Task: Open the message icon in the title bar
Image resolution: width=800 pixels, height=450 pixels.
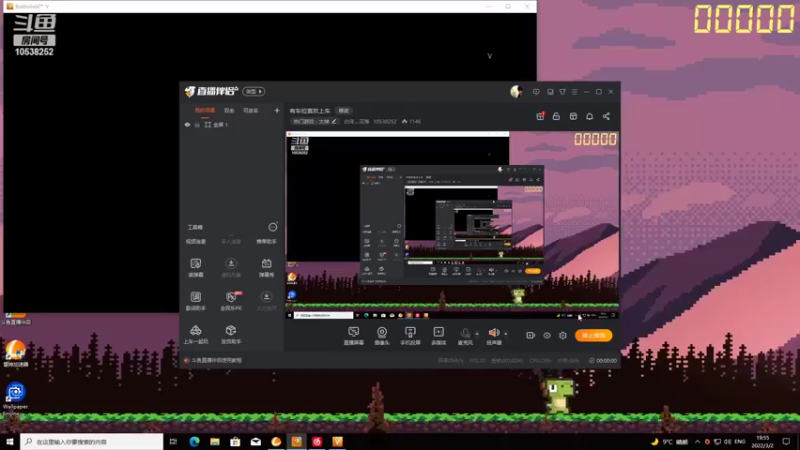Action: click(x=536, y=92)
